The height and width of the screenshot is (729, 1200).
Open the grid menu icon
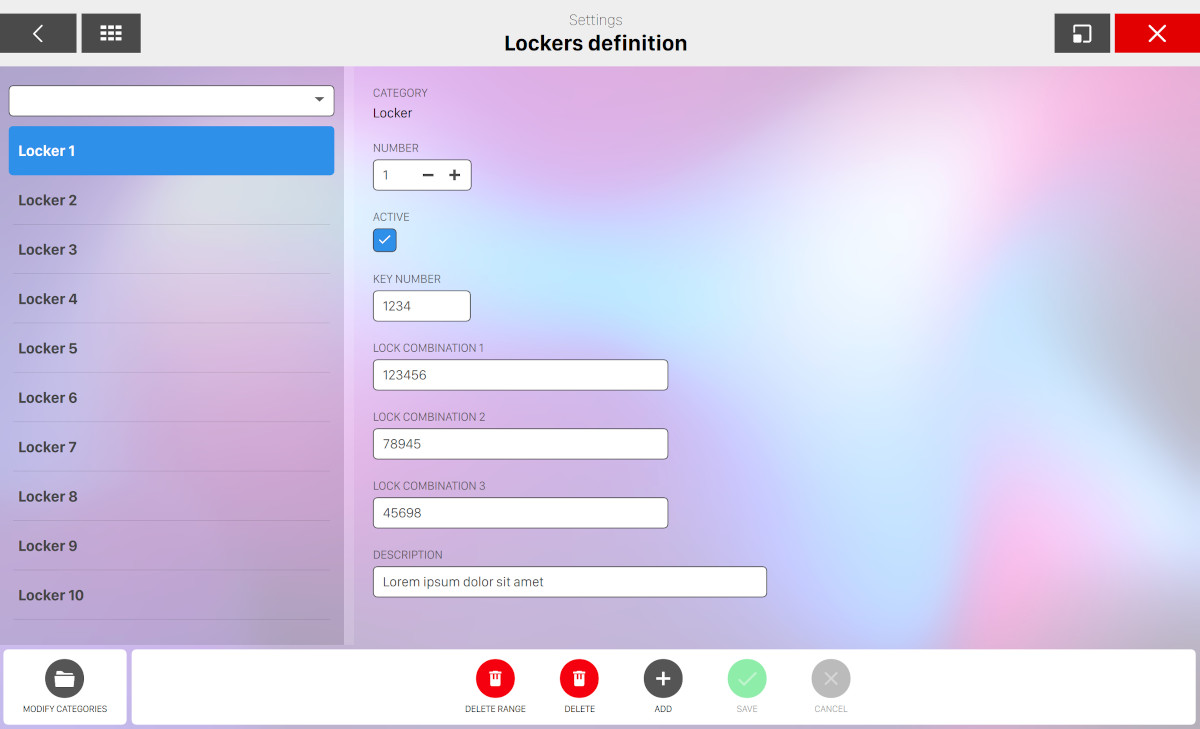pyautogui.click(x=111, y=33)
